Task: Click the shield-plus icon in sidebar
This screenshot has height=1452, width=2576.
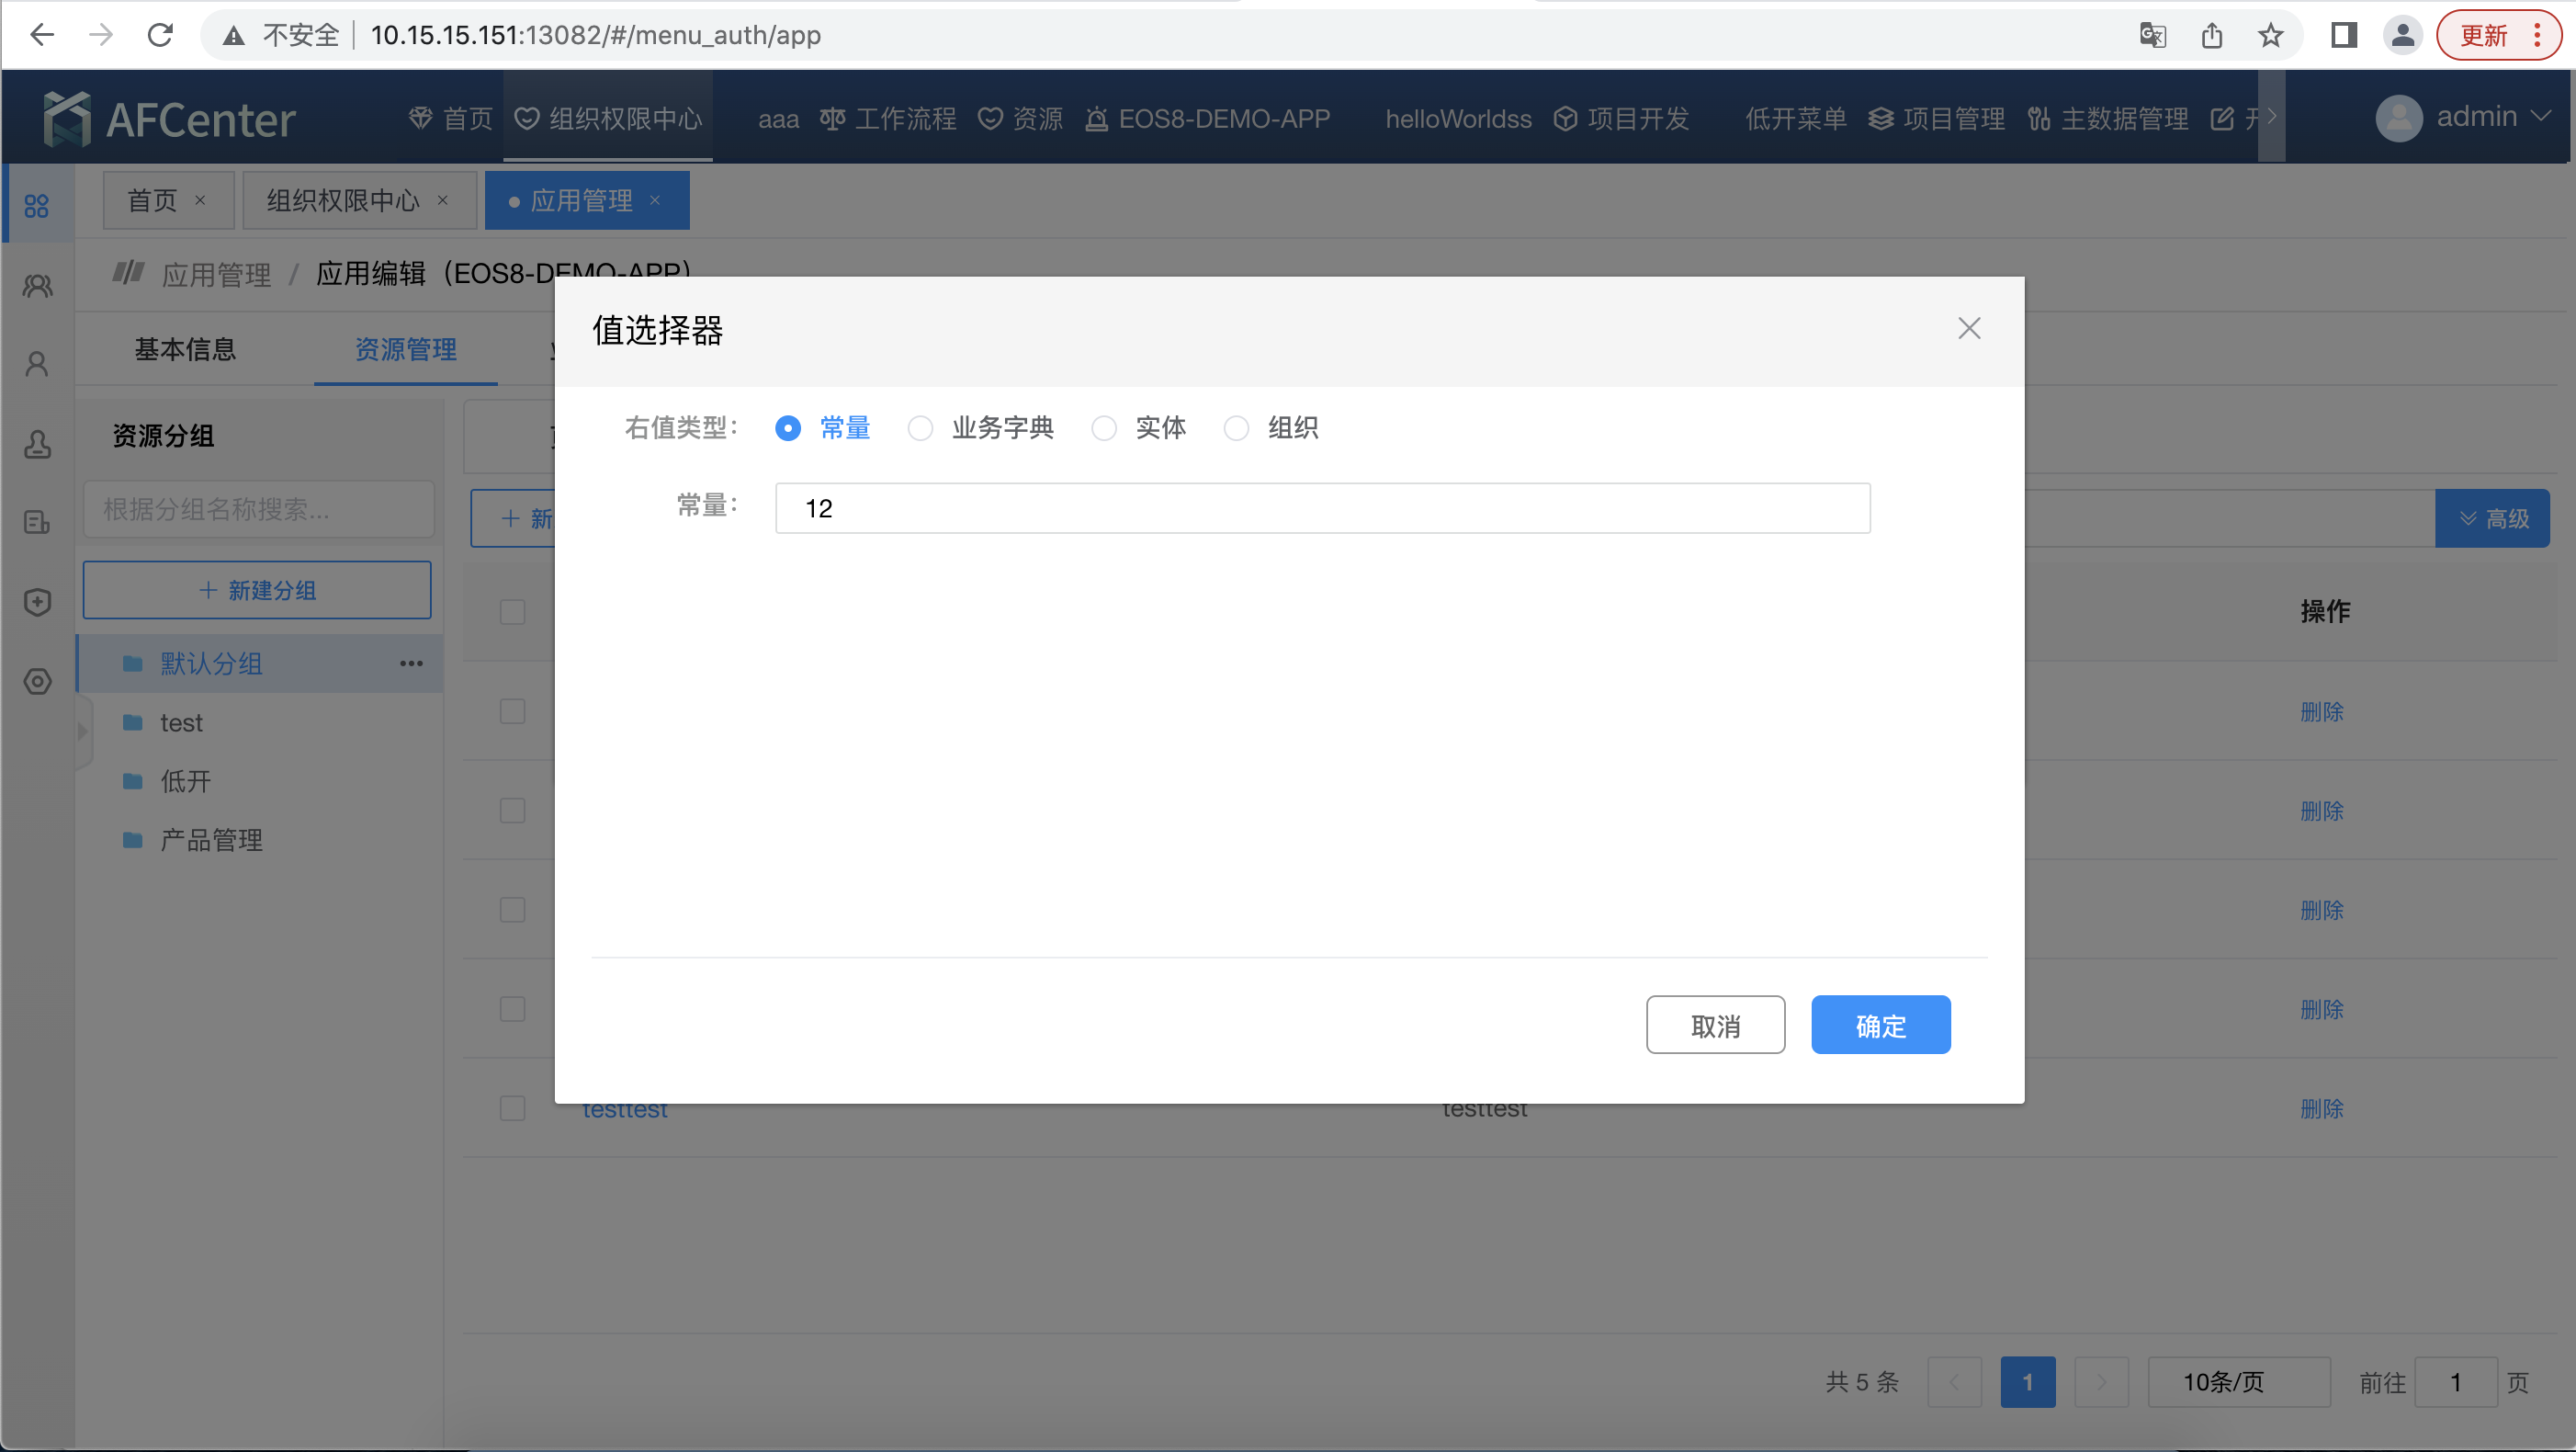Action: [x=36, y=601]
